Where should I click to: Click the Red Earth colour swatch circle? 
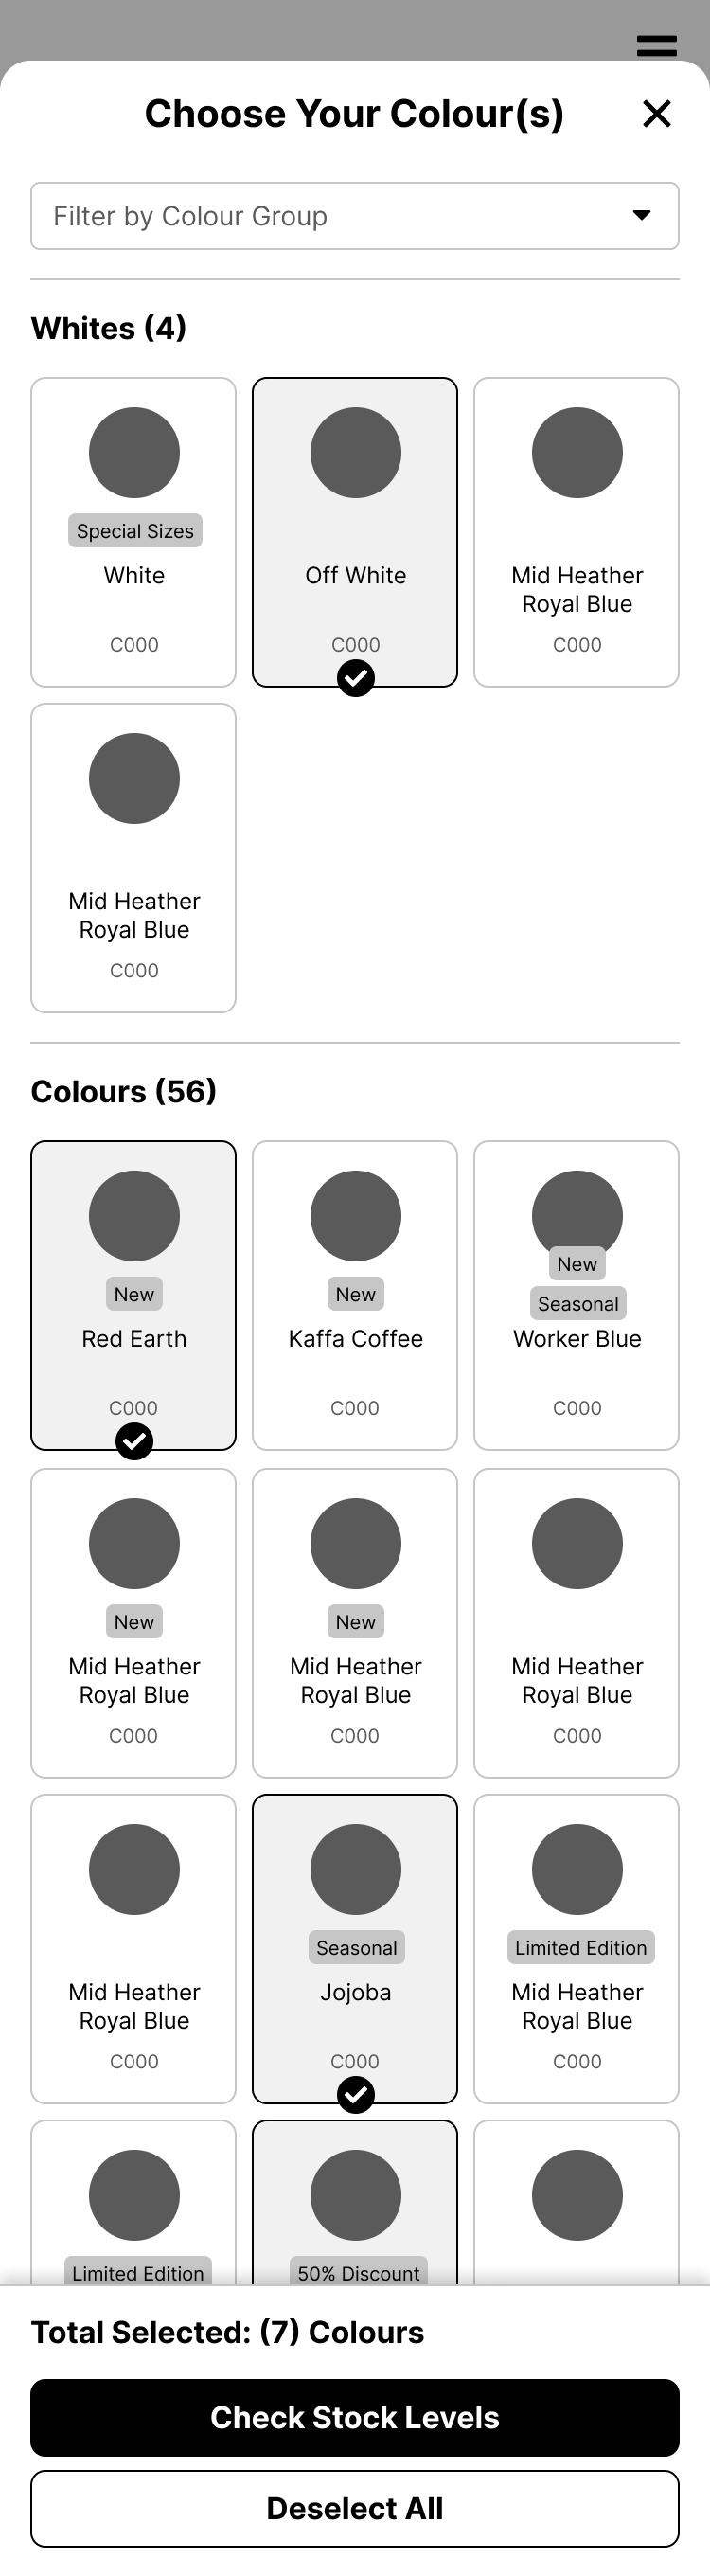click(x=134, y=1216)
